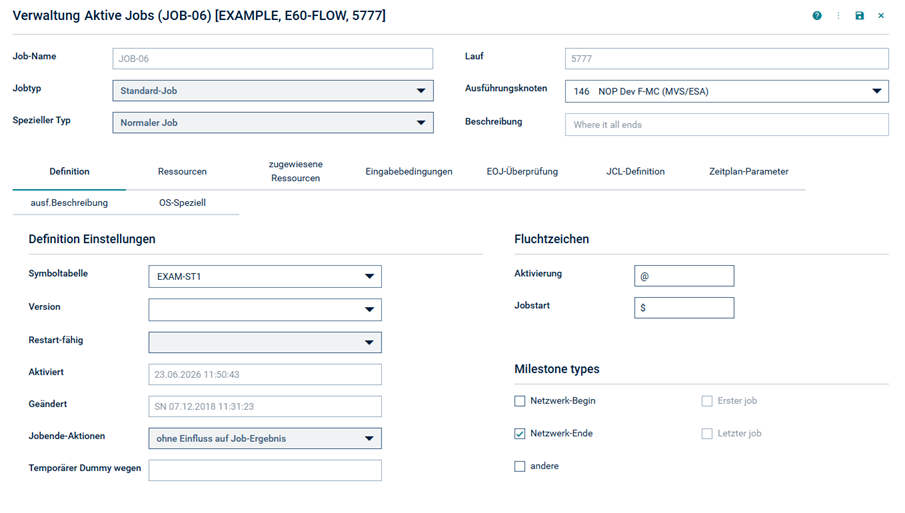Select the Definition tab

69,171
